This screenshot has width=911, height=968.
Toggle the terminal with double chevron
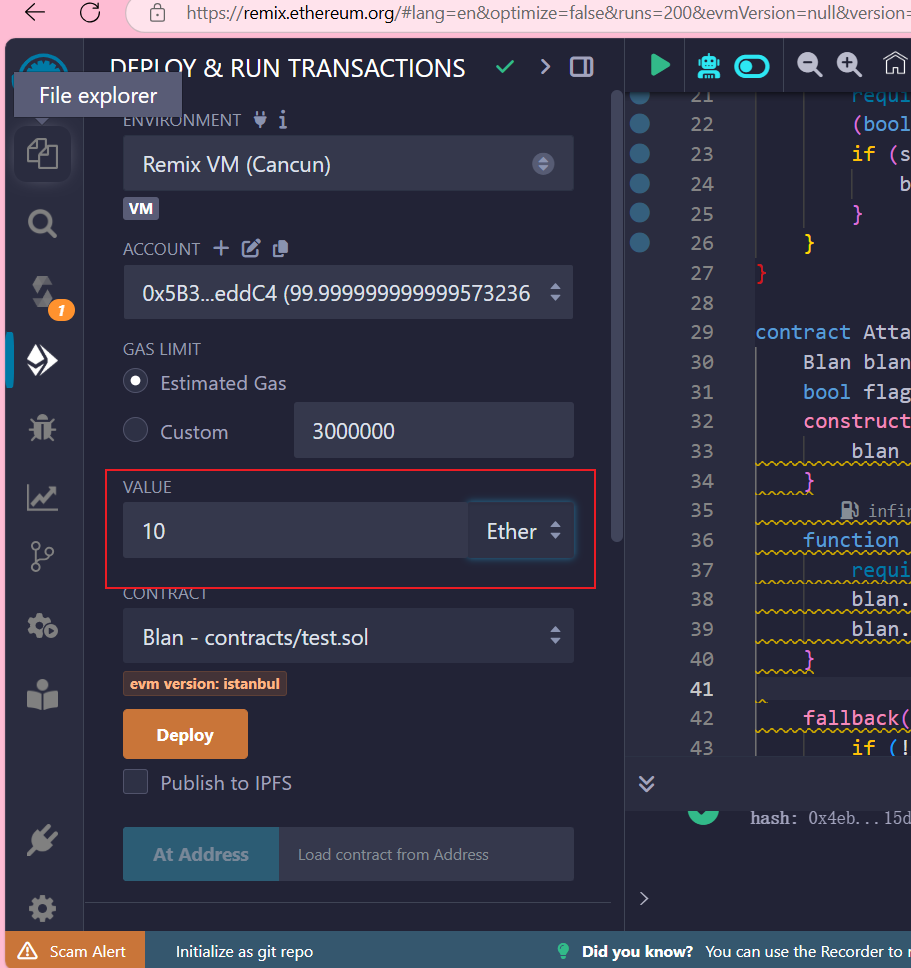(x=646, y=783)
